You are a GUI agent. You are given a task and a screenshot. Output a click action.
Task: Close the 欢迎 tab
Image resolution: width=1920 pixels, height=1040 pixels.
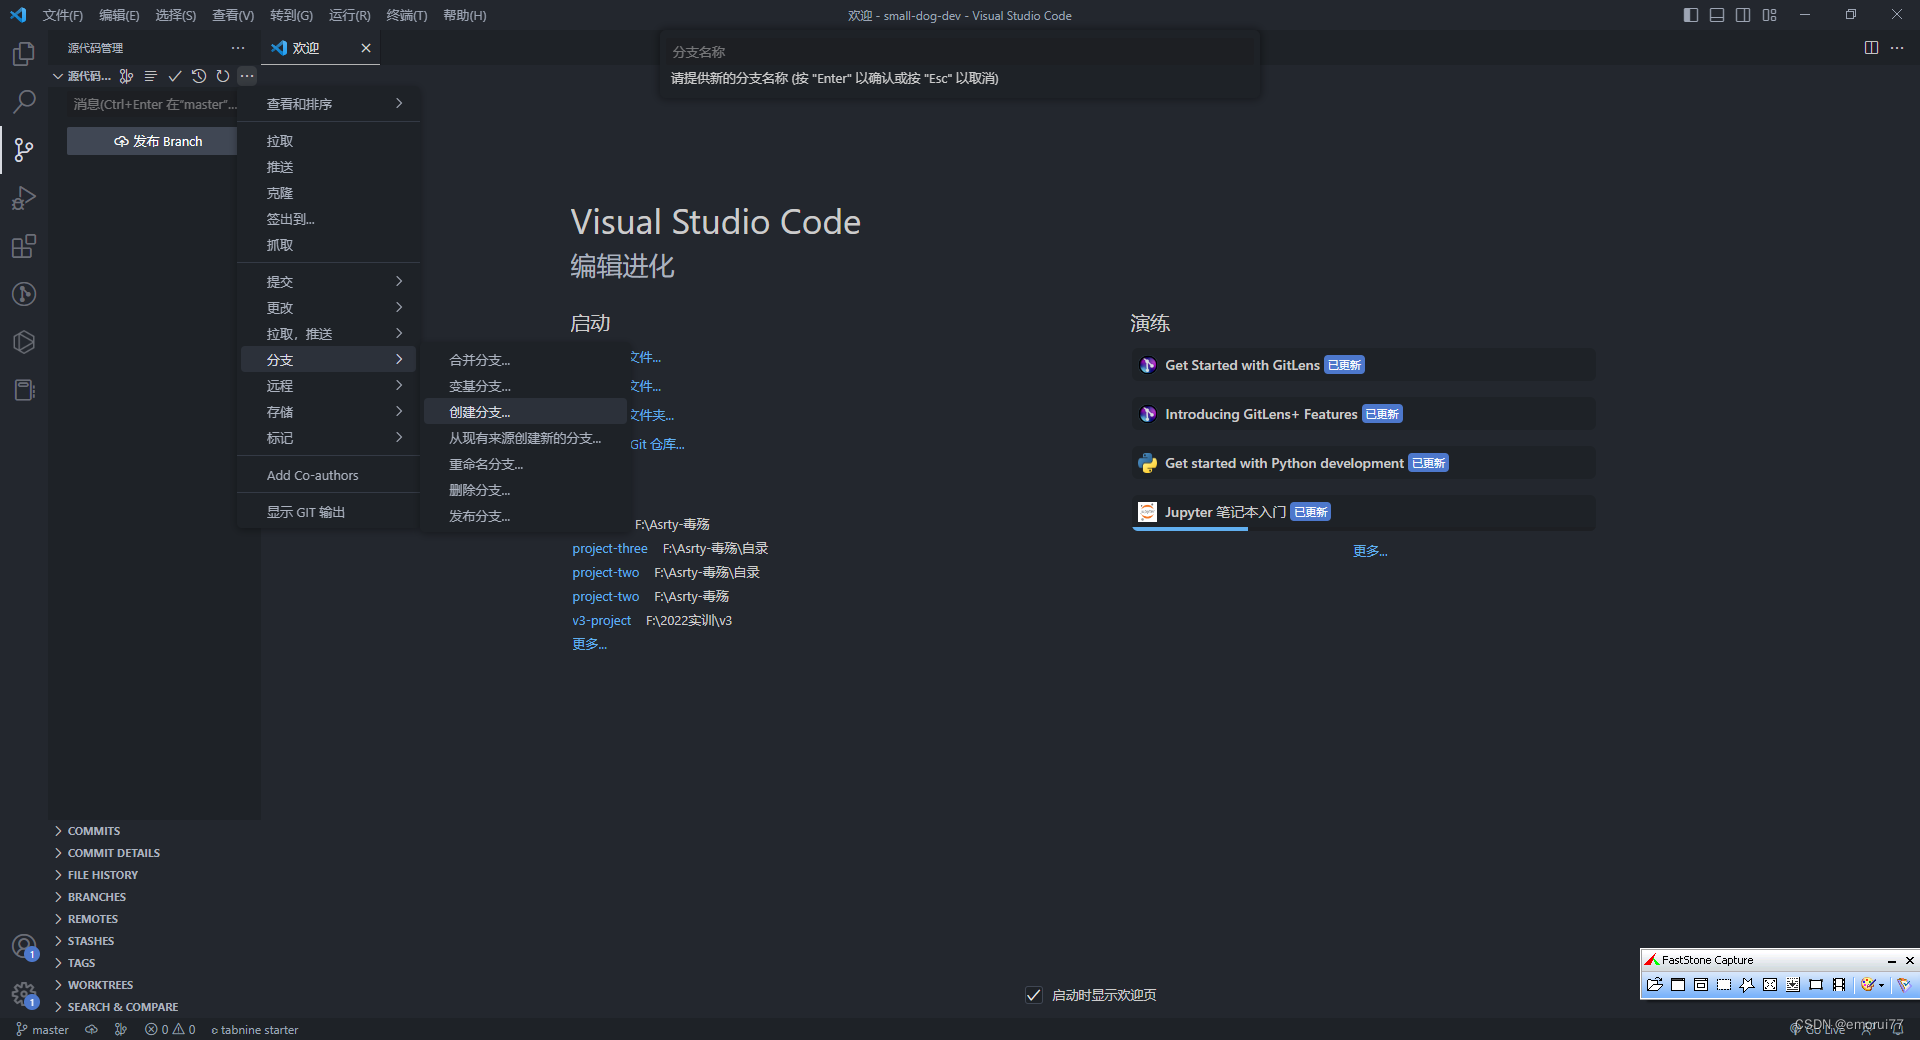click(x=366, y=48)
